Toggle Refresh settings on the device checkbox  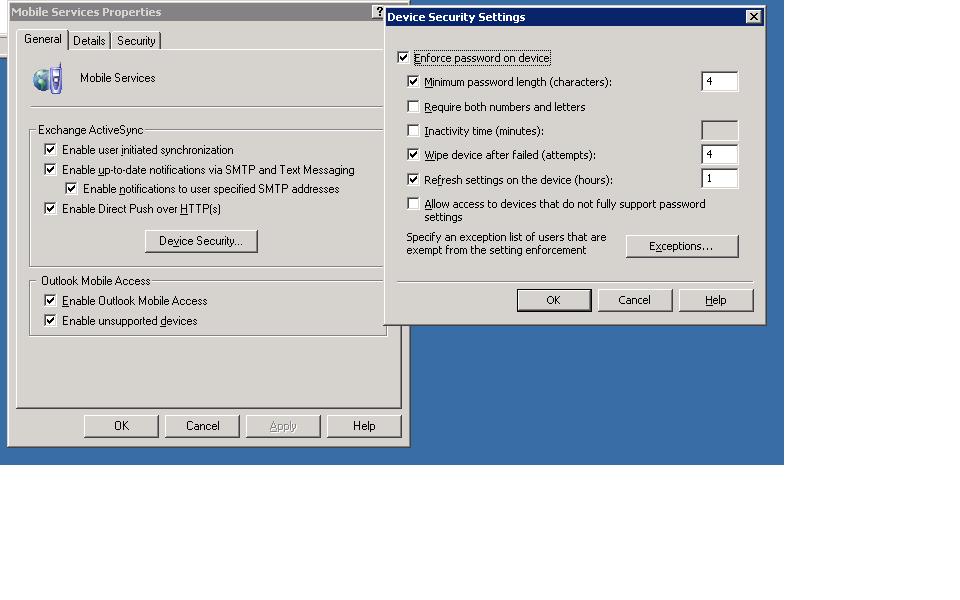click(x=413, y=179)
